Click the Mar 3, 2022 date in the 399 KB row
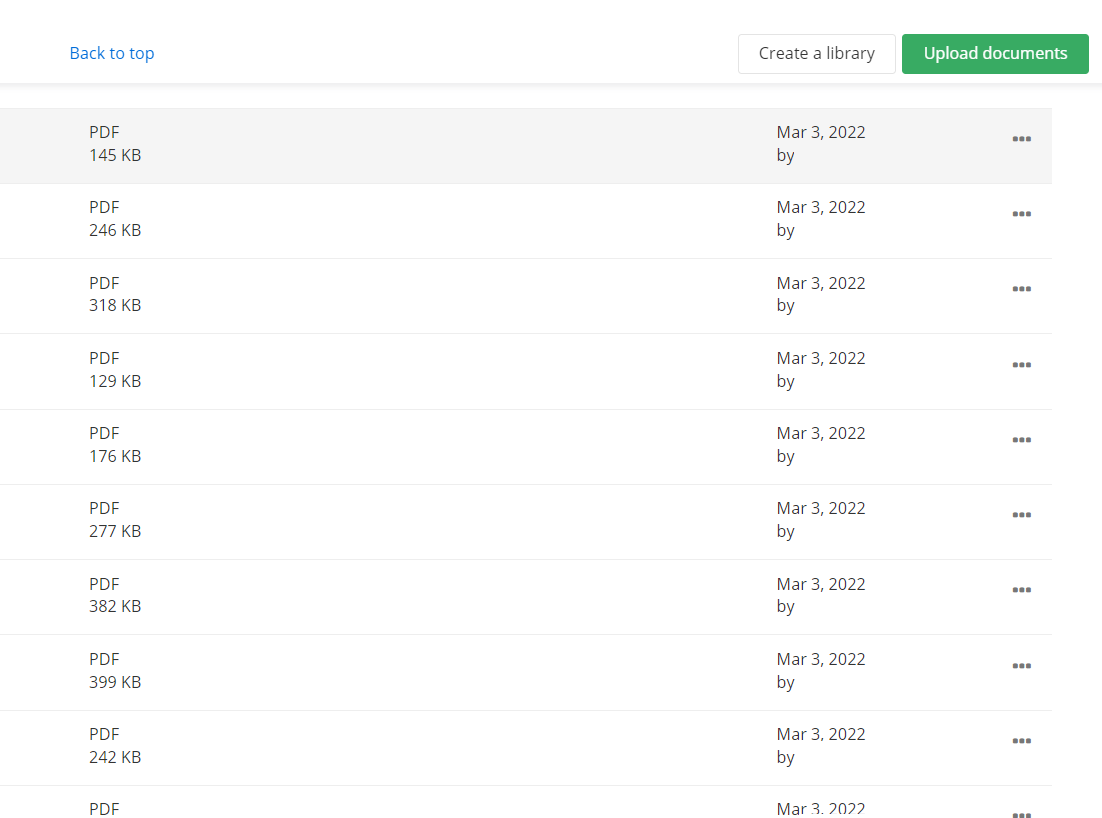The height and width of the screenshot is (818, 1102). [x=821, y=660]
